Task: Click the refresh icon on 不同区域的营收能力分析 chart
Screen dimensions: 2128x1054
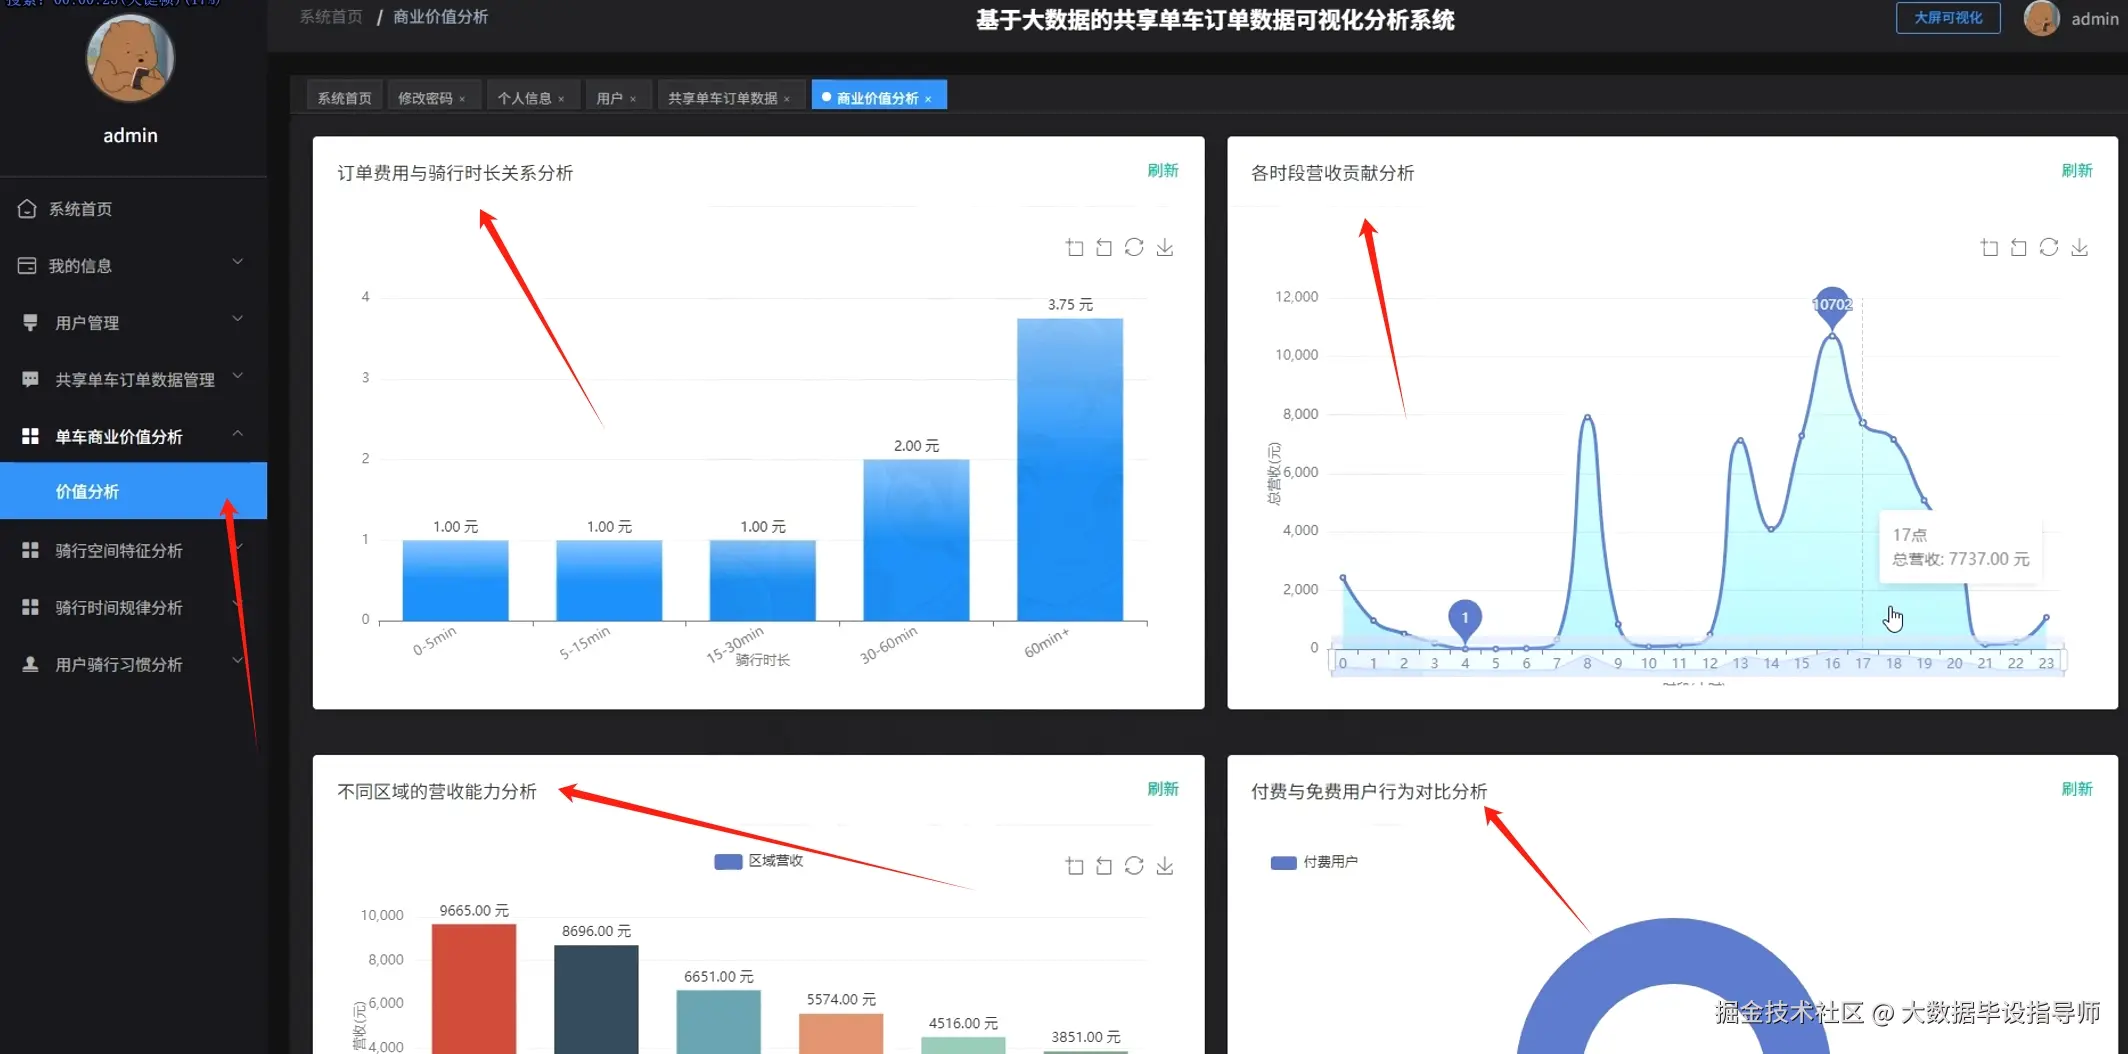Action: pyautogui.click(x=1134, y=866)
